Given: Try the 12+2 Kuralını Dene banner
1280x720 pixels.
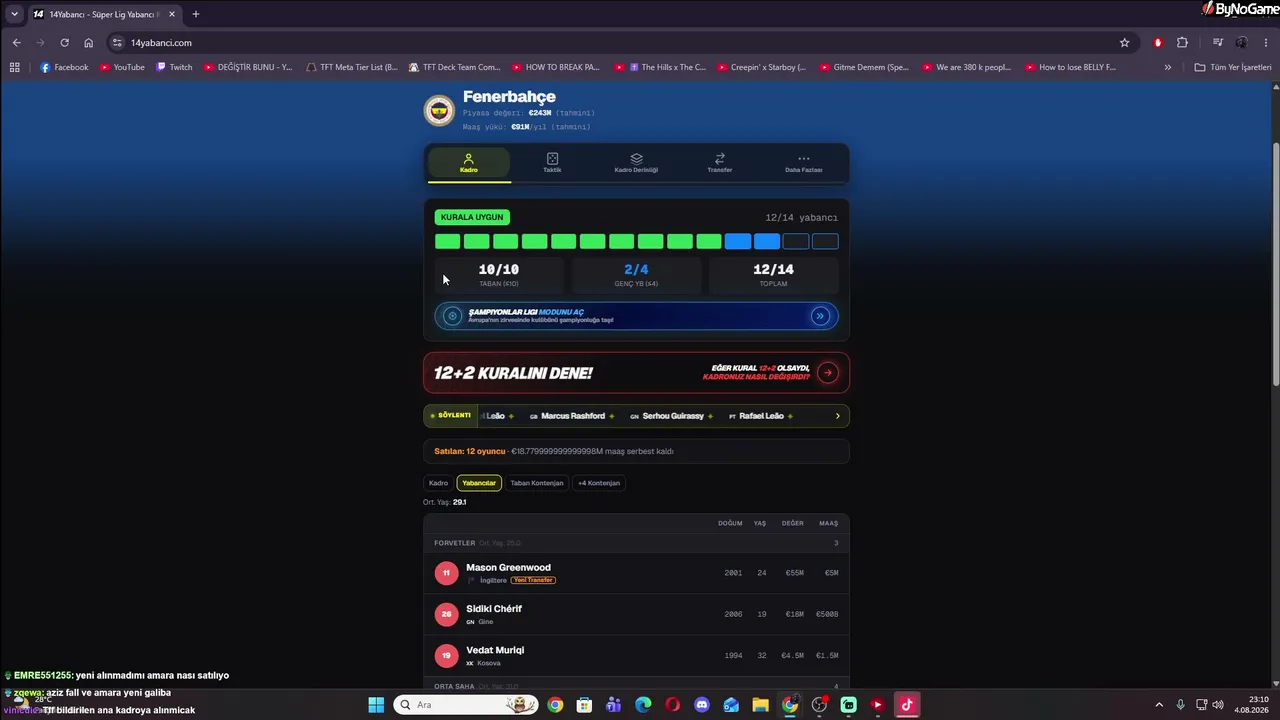Looking at the screenshot, I should coord(636,373).
